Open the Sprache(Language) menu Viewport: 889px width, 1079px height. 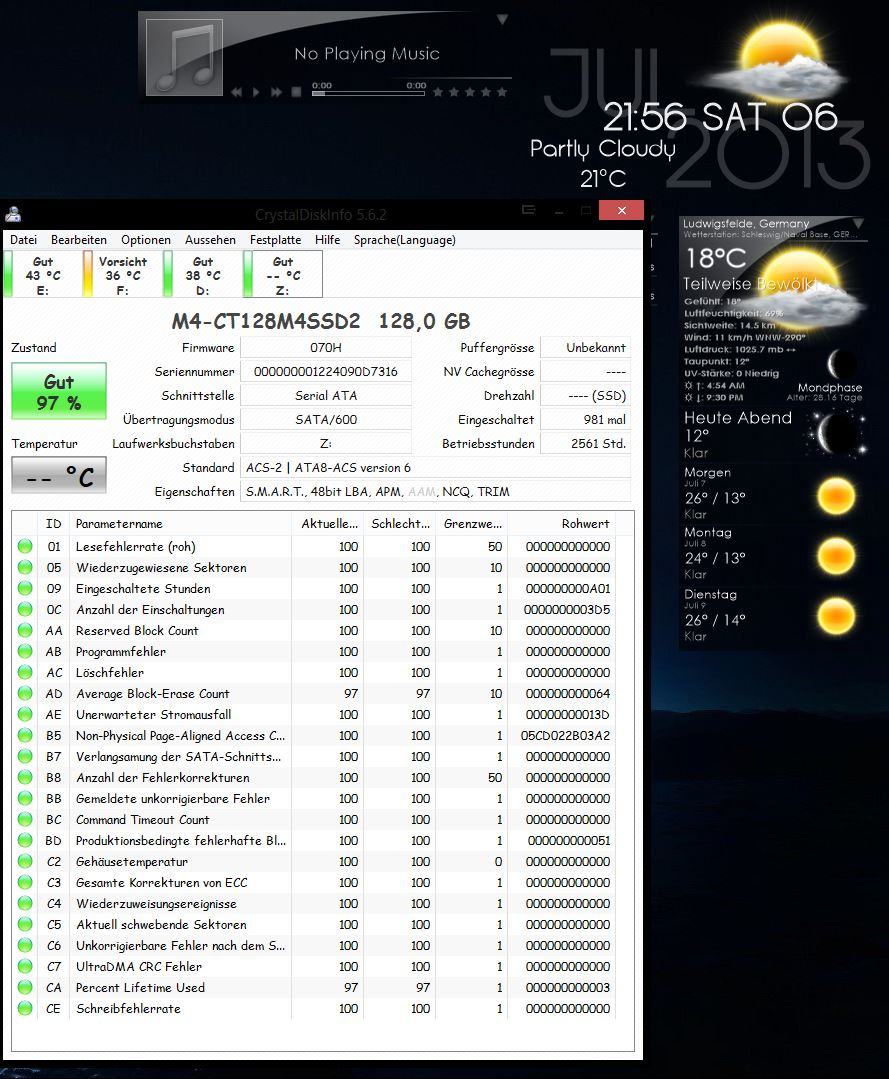[x=405, y=239]
